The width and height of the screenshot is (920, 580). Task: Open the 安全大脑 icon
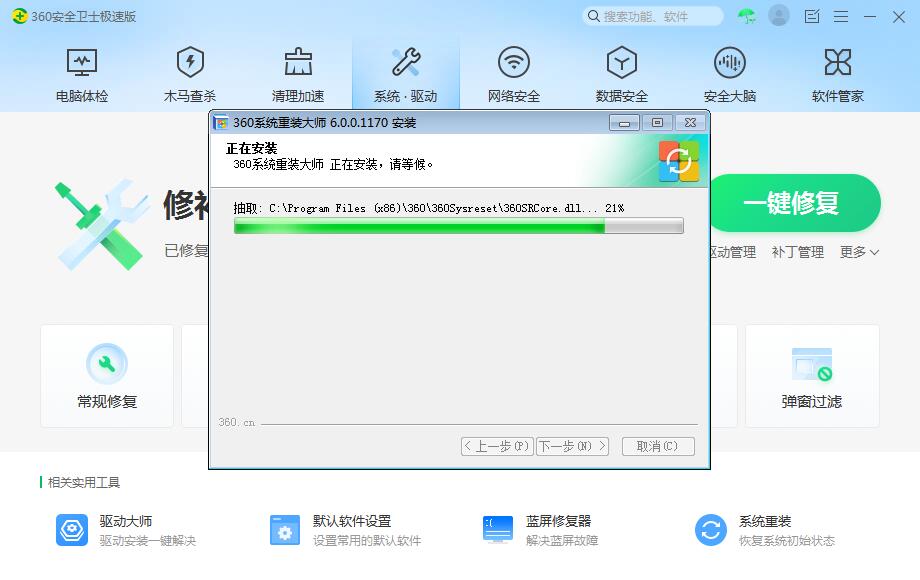730,62
